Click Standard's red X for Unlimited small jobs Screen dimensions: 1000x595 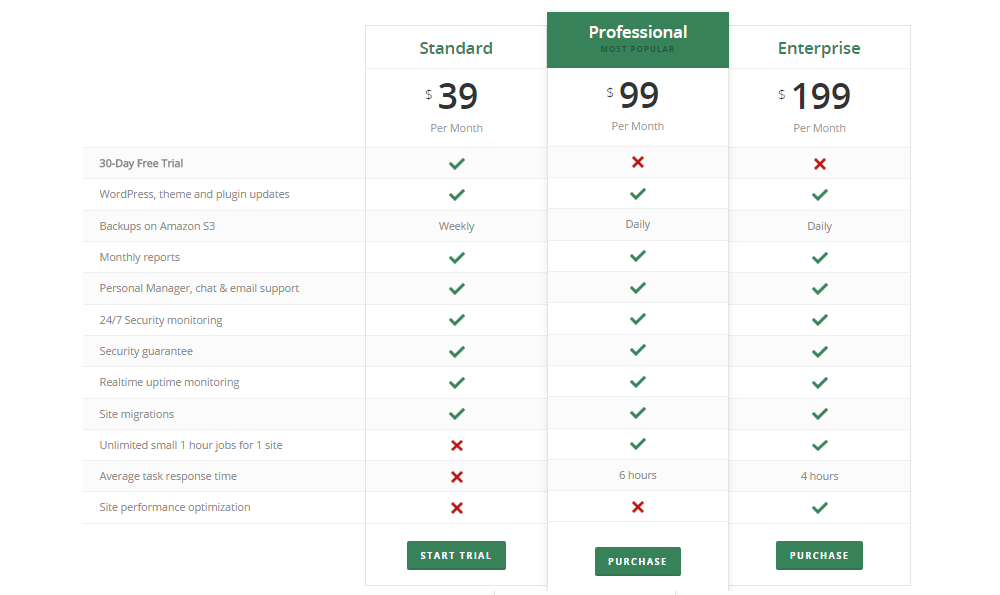tap(457, 445)
